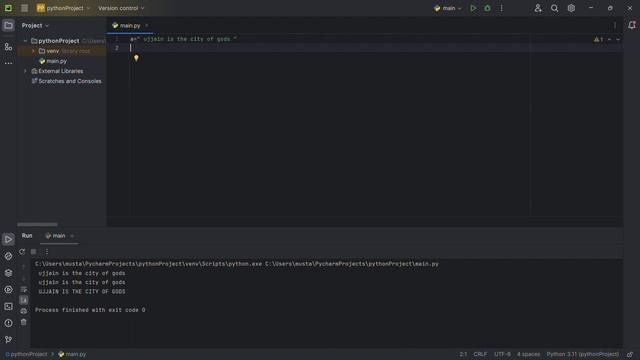Close the main.py editor tab
Screen dimensions: 640x360
[147, 26]
